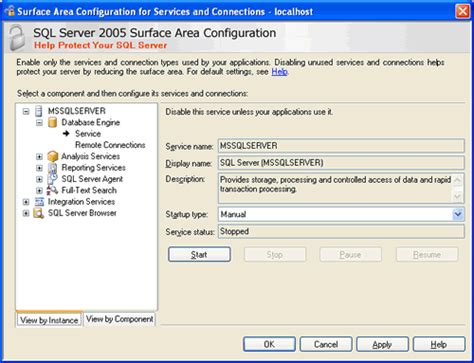Click the Full-Text Search icon

(x=52, y=190)
